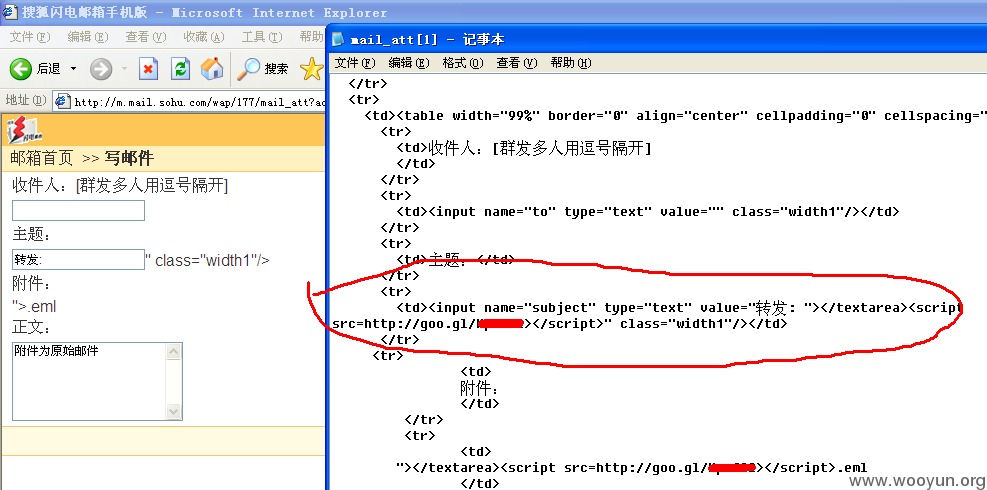Click the 收件人 recipient input field
The height and width of the screenshot is (490, 987).
79,210
